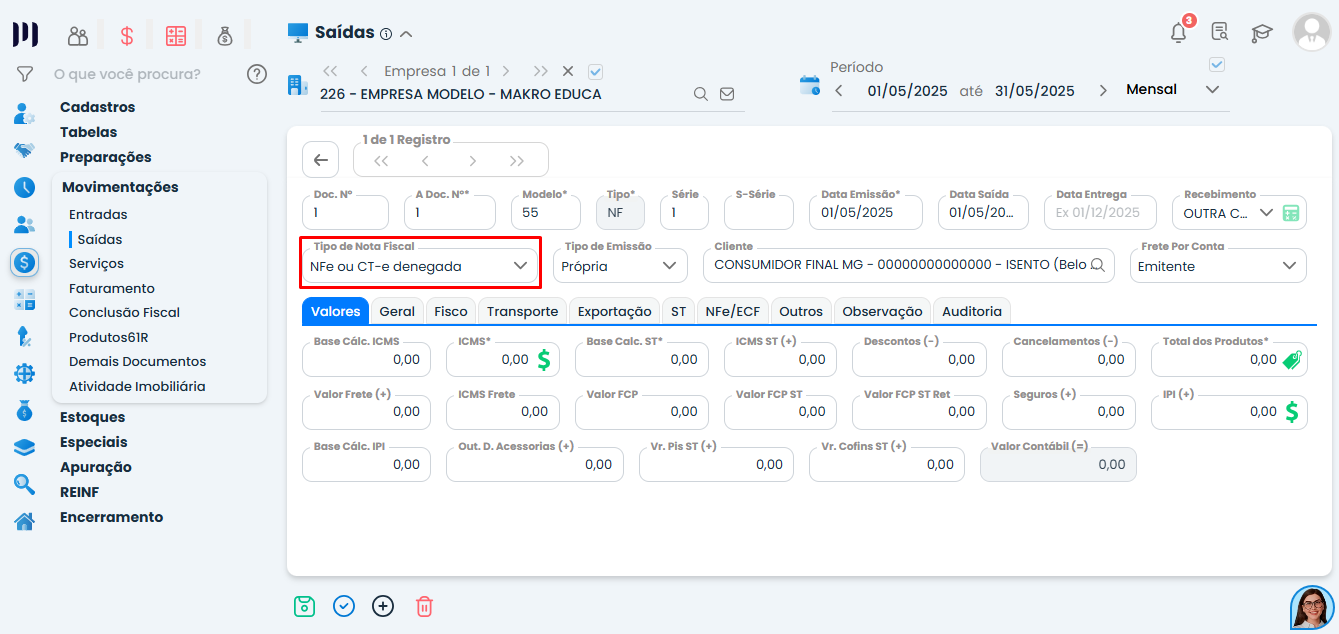Toggle the checkbox above the Mensal period
Screen dimensions: 1339x634
tap(1217, 65)
